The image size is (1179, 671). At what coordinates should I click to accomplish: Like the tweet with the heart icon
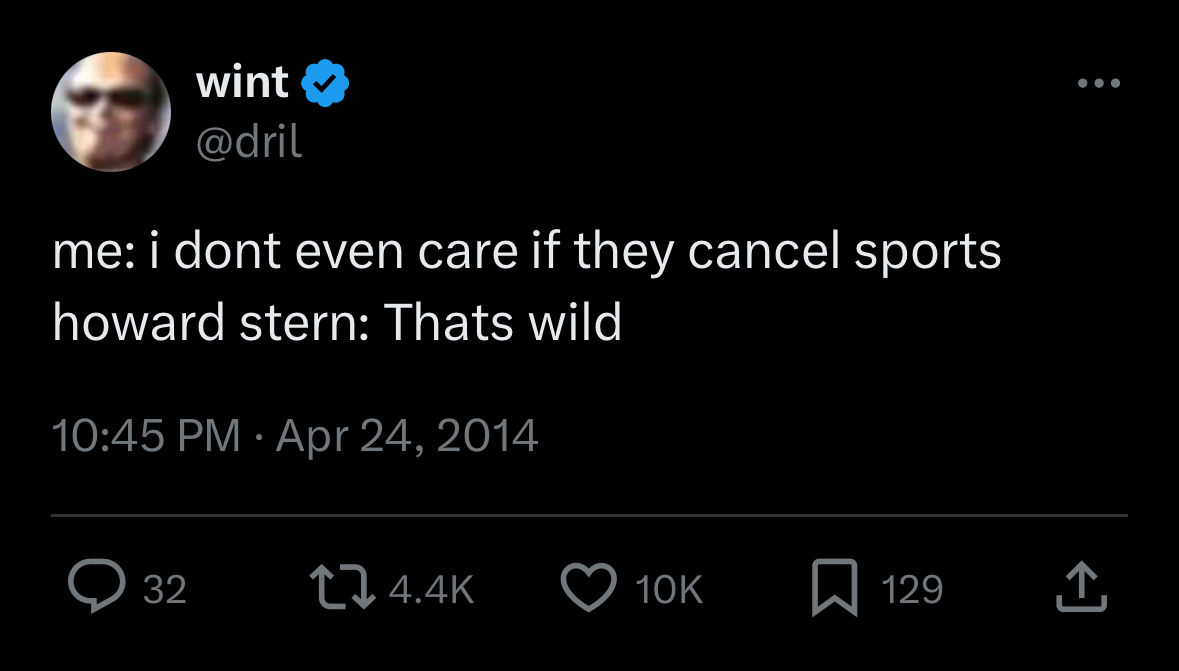click(590, 588)
